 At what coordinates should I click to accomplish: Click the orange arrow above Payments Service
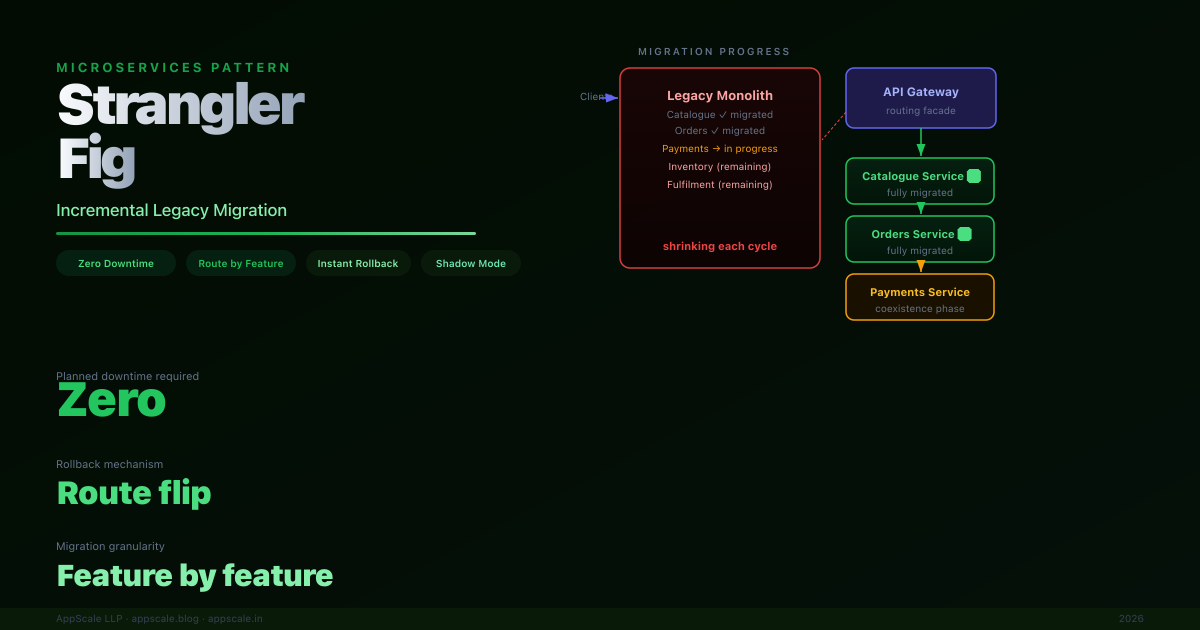(x=920, y=267)
